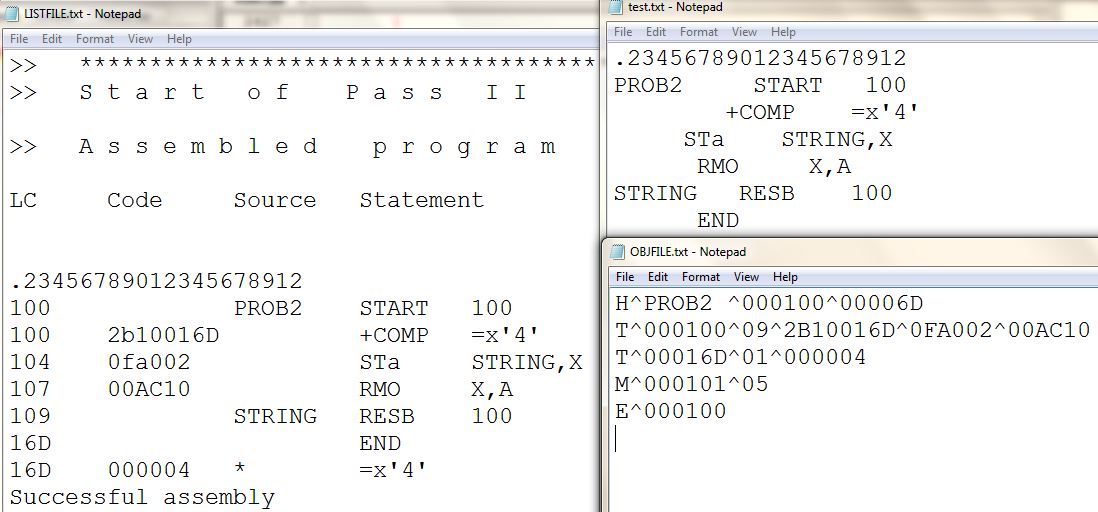Viewport: 1098px width, 512px height.
Task: Click location counter '104' in LISTFILE
Action: [30, 362]
